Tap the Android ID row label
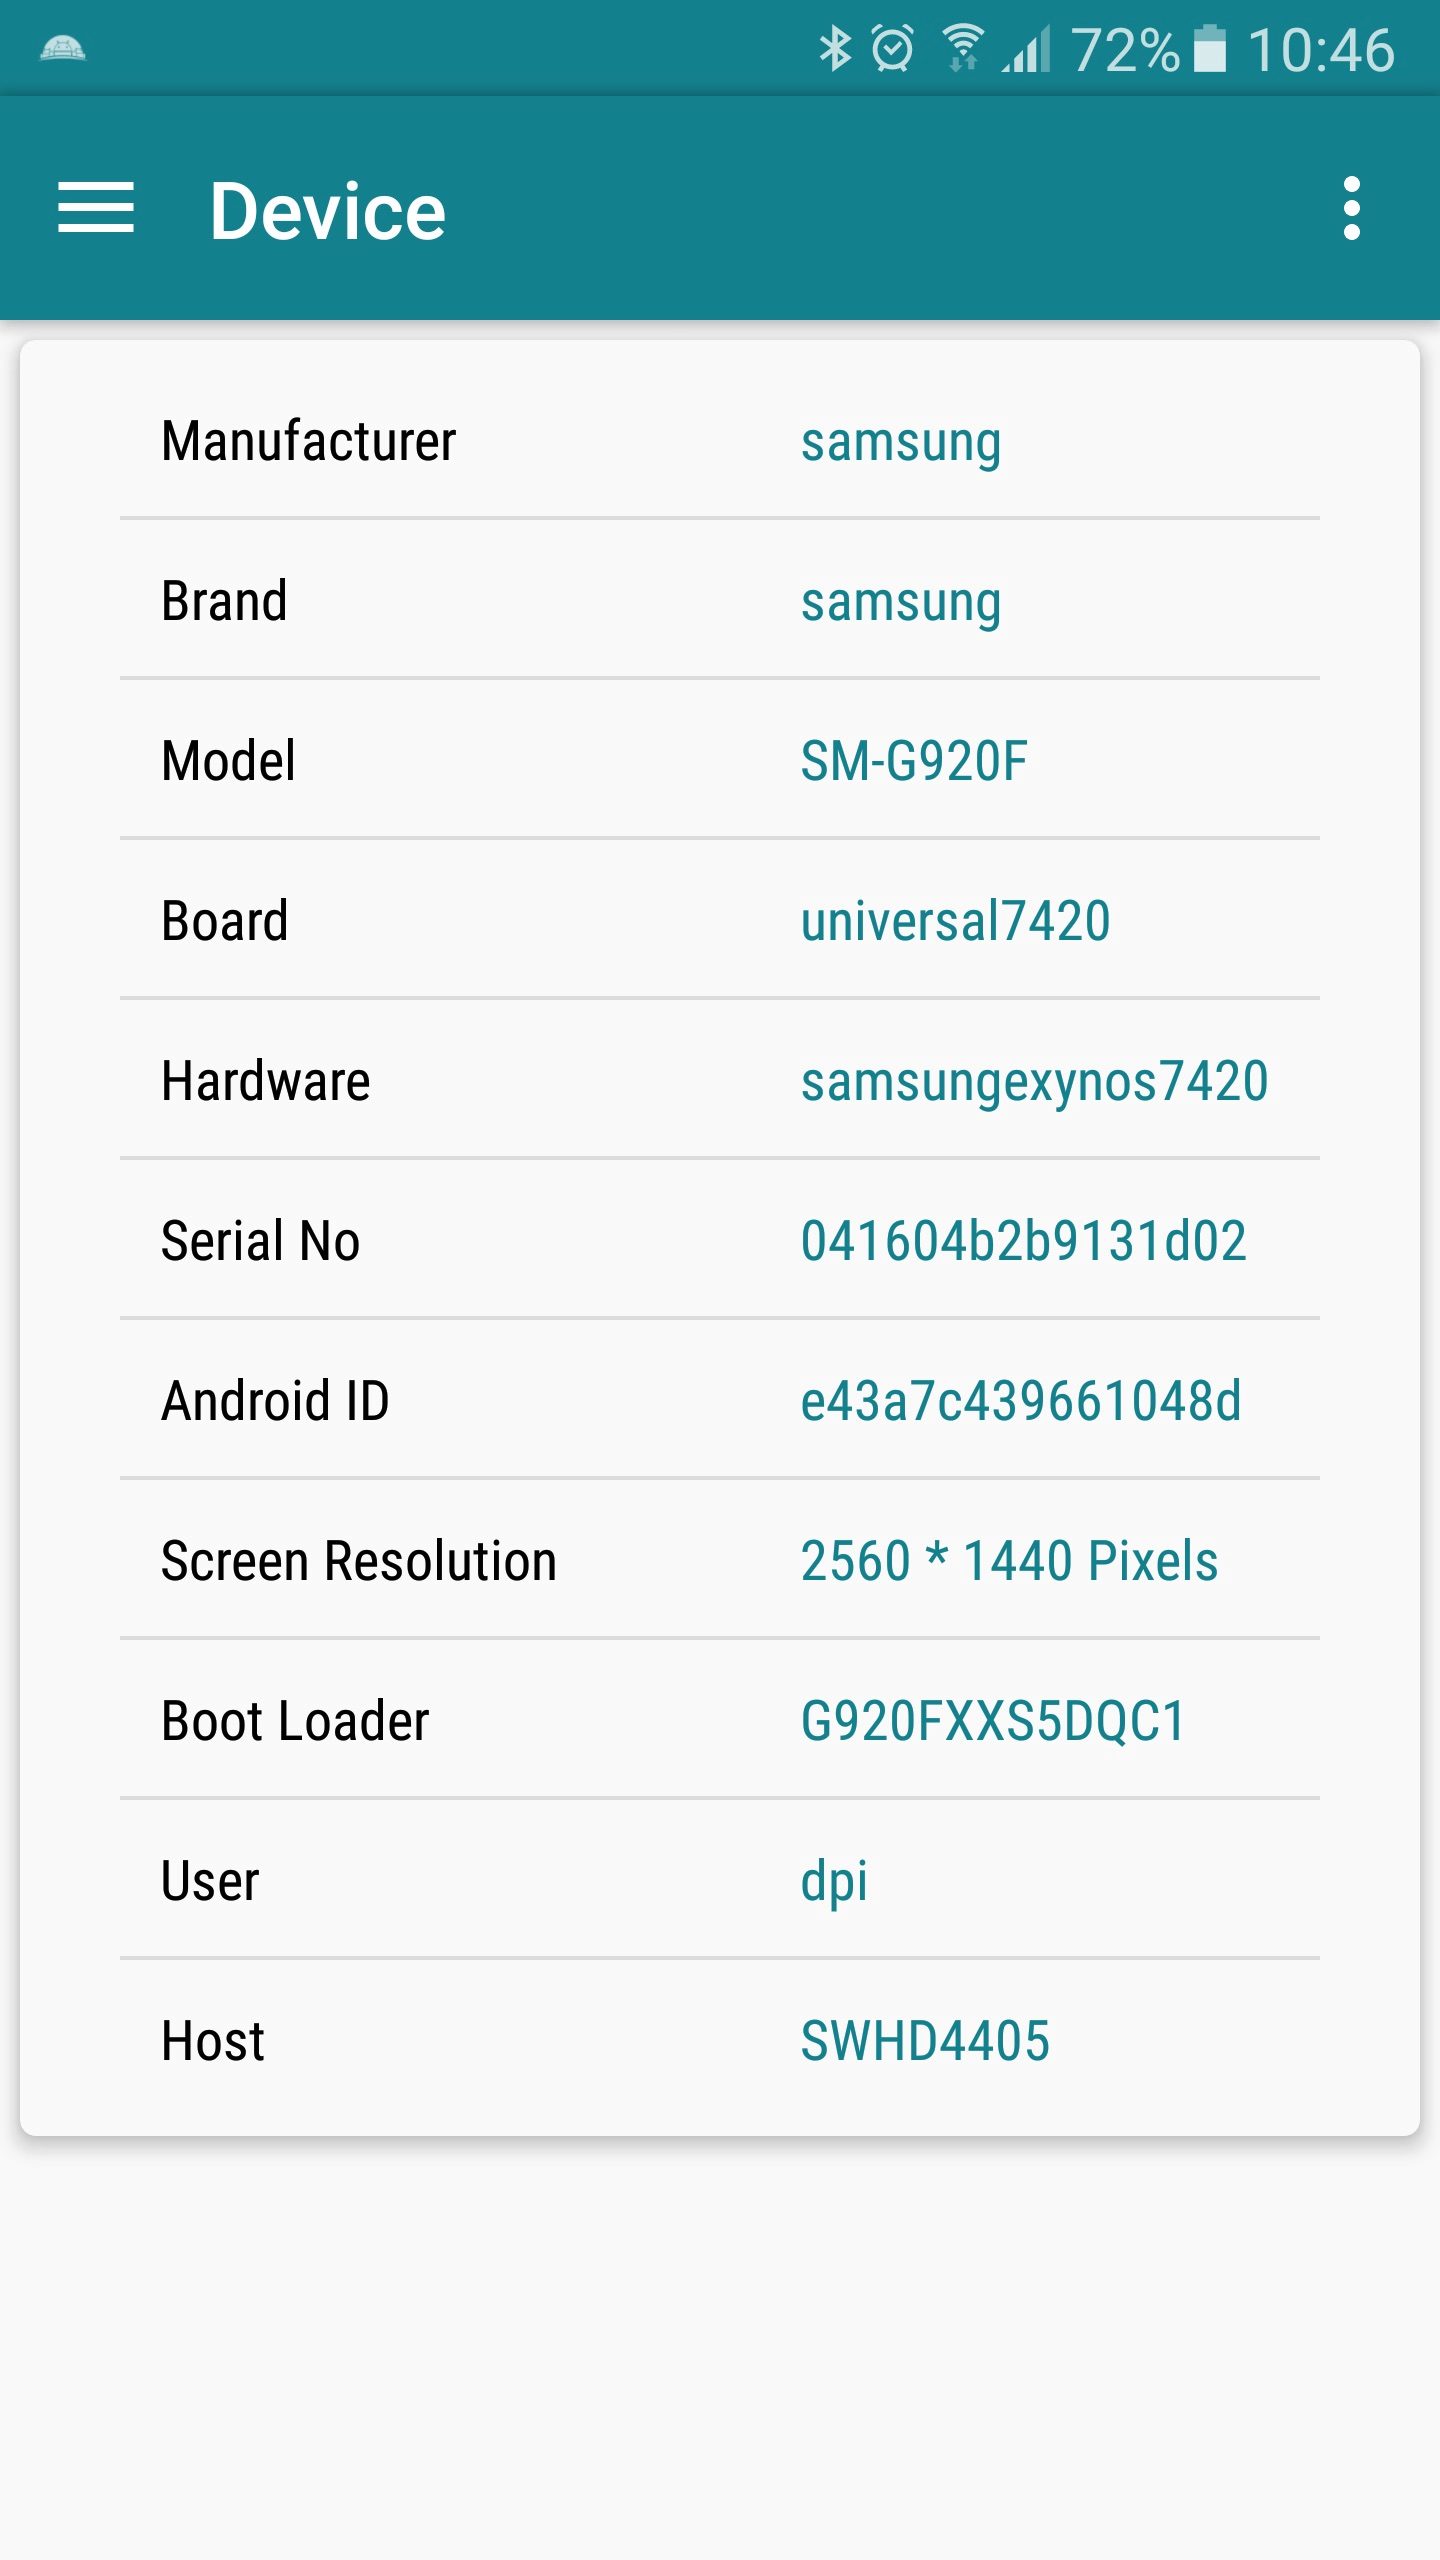The width and height of the screenshot is (1440, 2560). (275, 1401)
